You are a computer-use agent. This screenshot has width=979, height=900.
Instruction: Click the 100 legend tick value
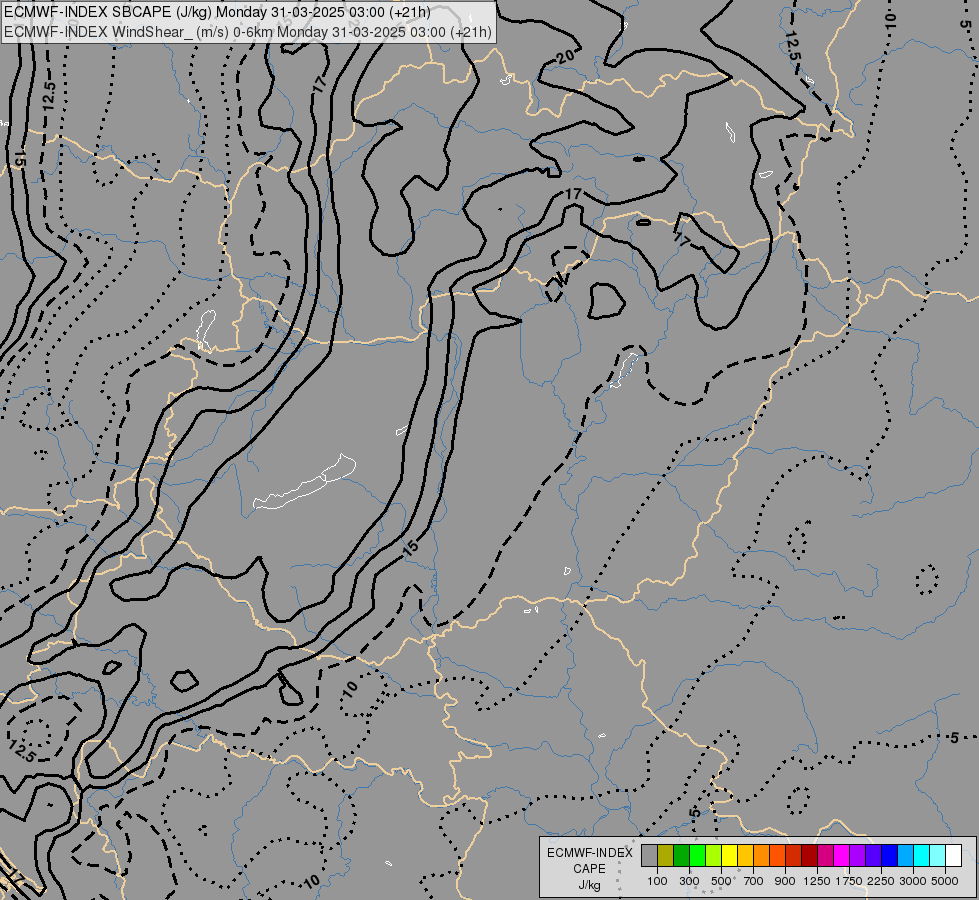coord(657,881)
